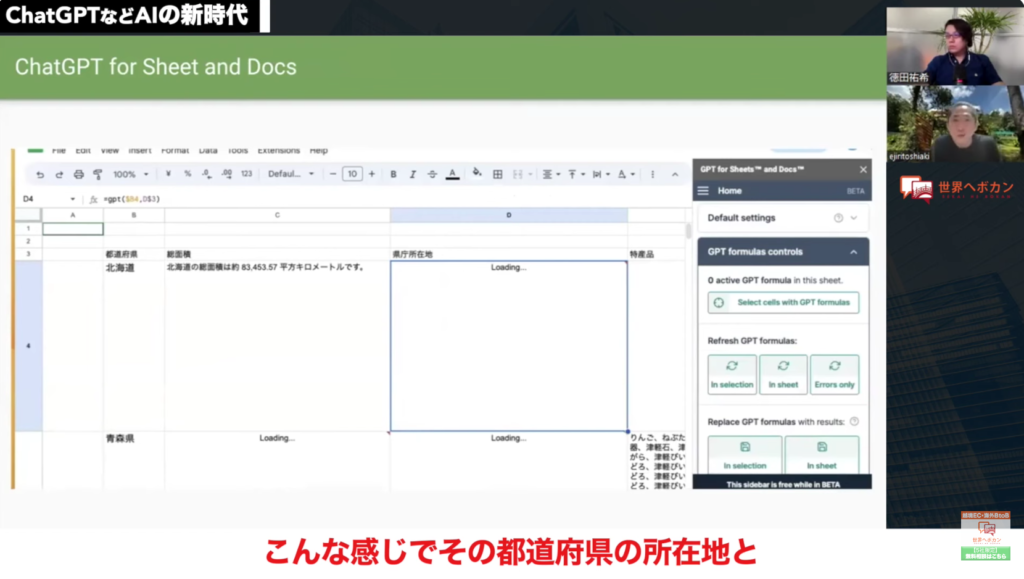Screen dimensions: 1024x579
Task: Refresh GPT formulas with Errors only
Action: (x=835, y=375)
